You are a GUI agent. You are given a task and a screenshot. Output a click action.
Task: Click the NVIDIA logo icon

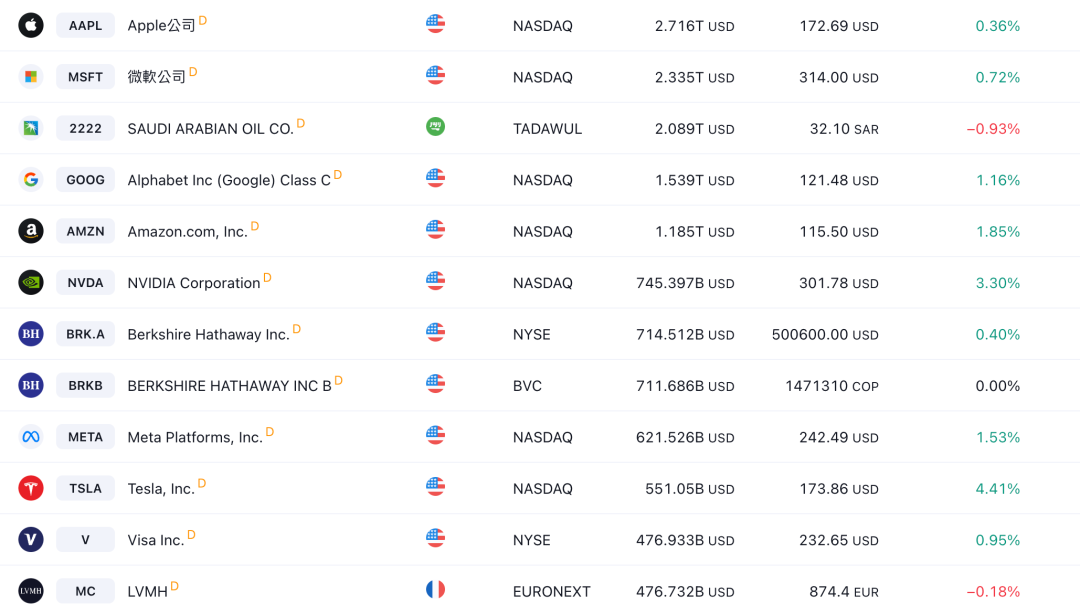31,283
